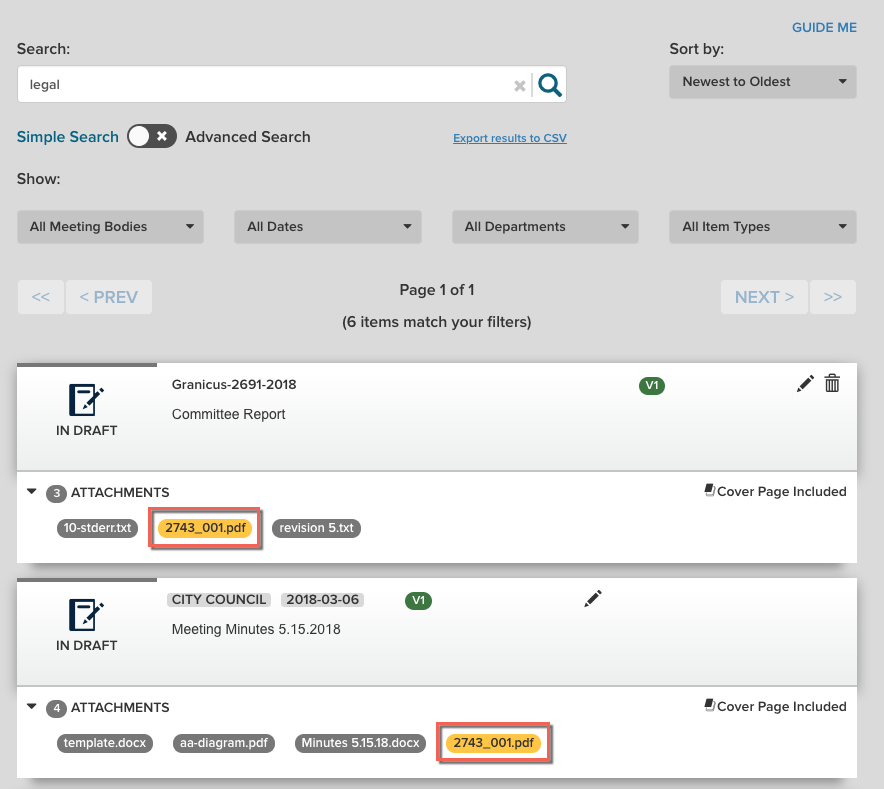This screenshot has width=884, height=789.
Task: Open the All Departments dropdown
Action: click(x=545, y=227)
